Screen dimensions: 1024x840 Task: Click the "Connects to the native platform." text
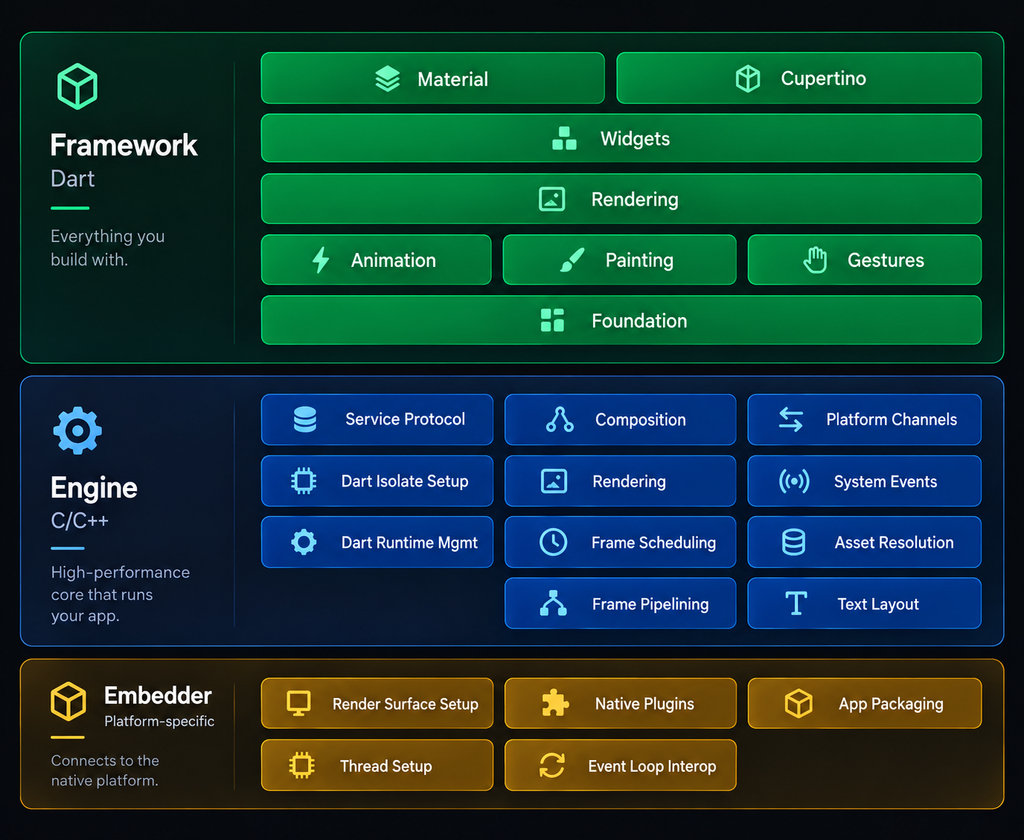click(x=105, y=771)
